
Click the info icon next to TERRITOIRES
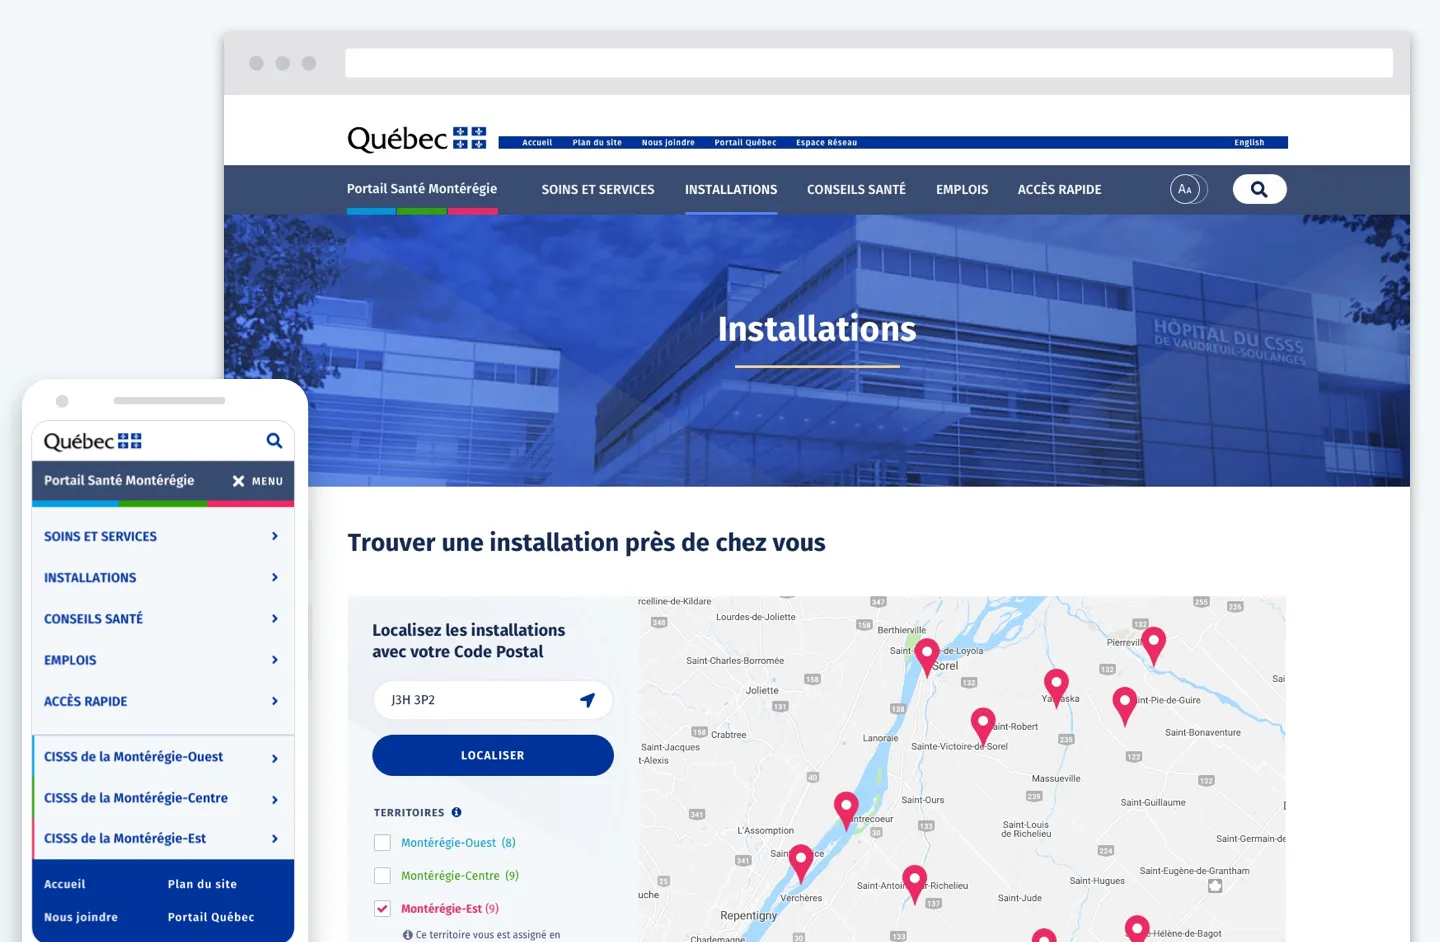click(x=458, y=812)
